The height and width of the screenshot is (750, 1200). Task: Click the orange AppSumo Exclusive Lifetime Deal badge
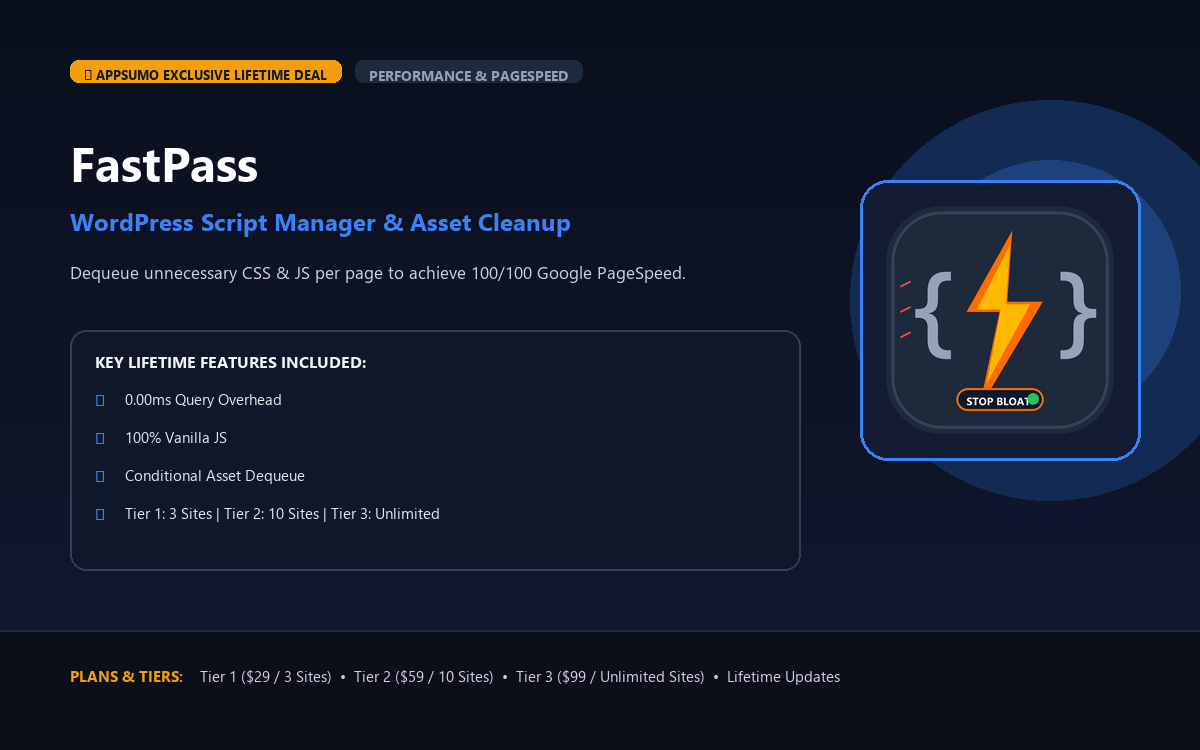[x=206, y=72]
